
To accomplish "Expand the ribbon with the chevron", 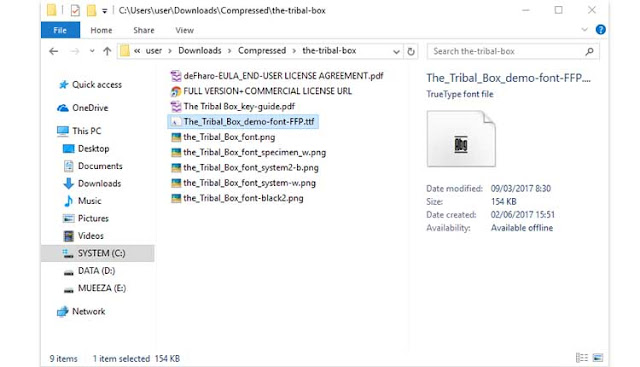I will coord(584,30).
